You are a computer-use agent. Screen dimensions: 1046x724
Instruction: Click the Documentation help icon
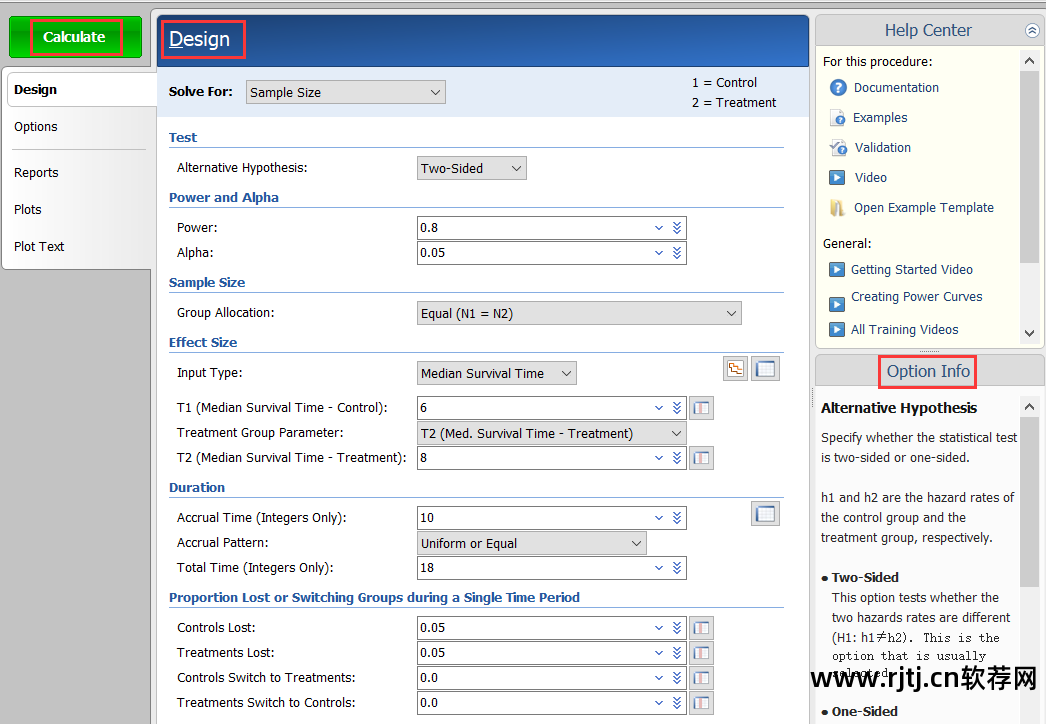(x=838, y=88)
